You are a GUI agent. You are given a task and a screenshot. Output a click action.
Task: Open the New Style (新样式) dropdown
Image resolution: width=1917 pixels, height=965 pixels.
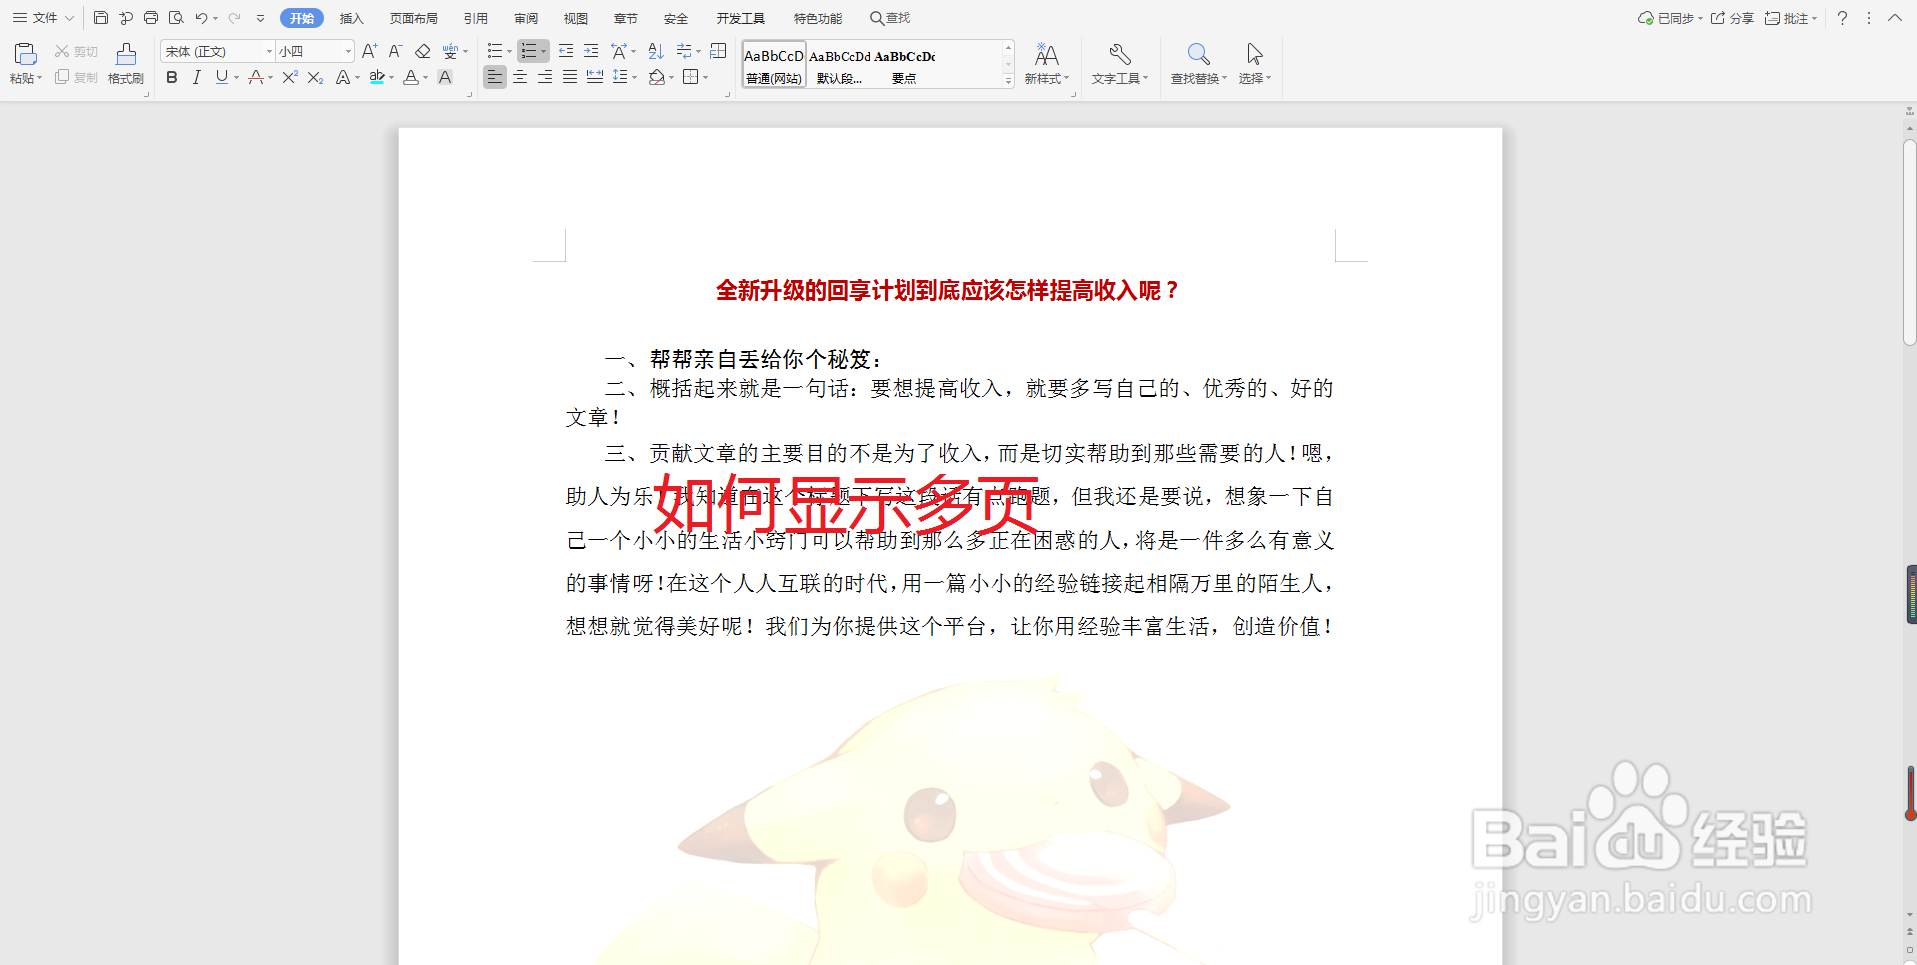(1047, 64)
